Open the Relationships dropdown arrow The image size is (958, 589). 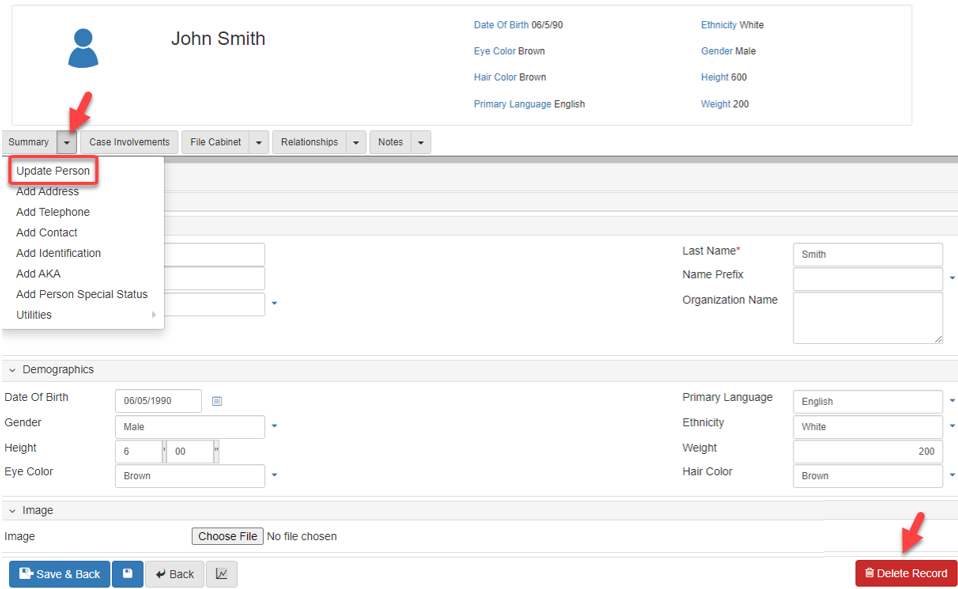(x=356, y=142)
